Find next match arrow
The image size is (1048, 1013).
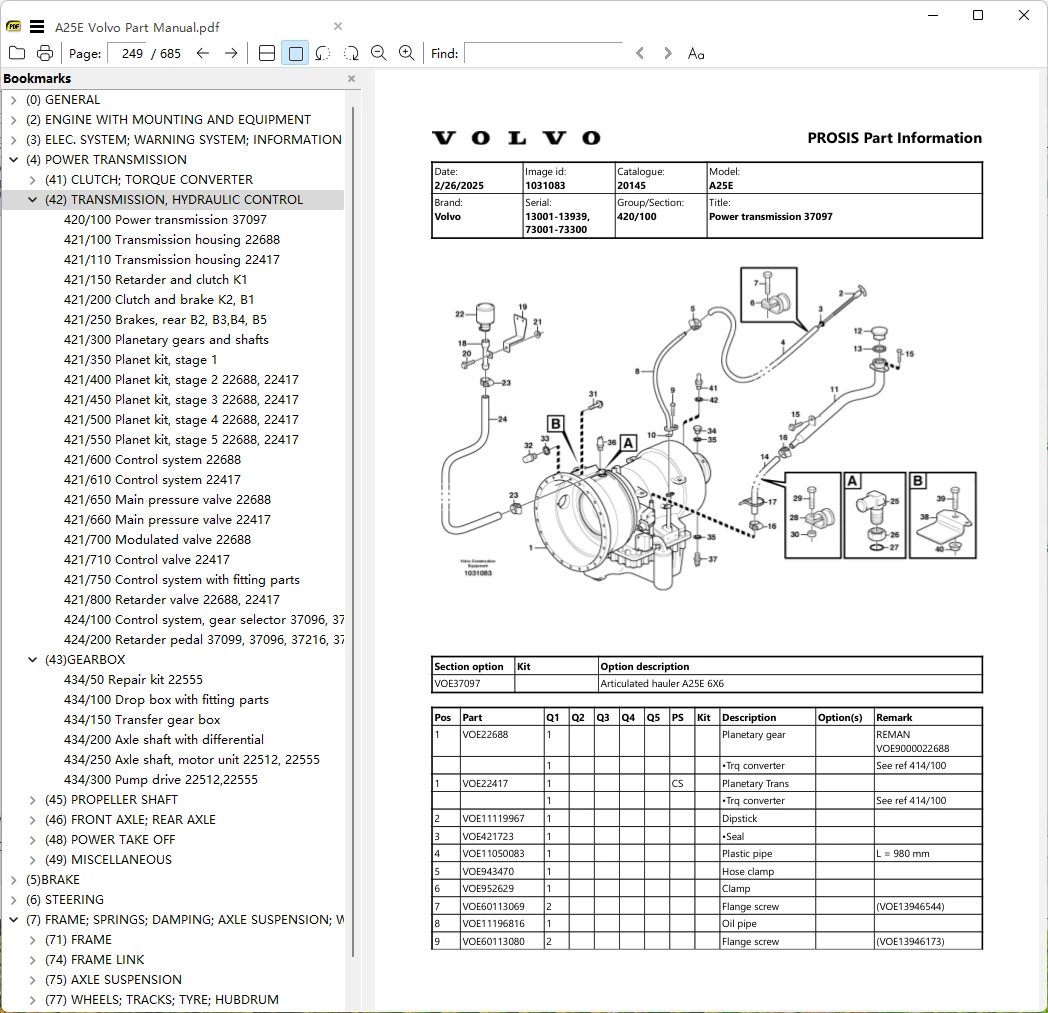[x=667, y=53]
